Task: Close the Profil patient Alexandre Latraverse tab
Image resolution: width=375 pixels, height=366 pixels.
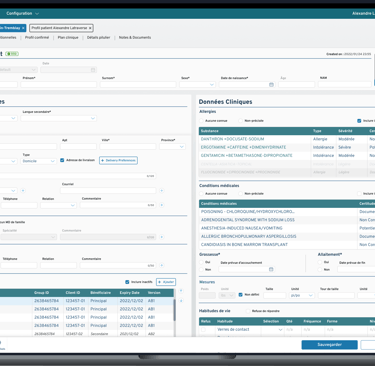Action: [90, 28]
